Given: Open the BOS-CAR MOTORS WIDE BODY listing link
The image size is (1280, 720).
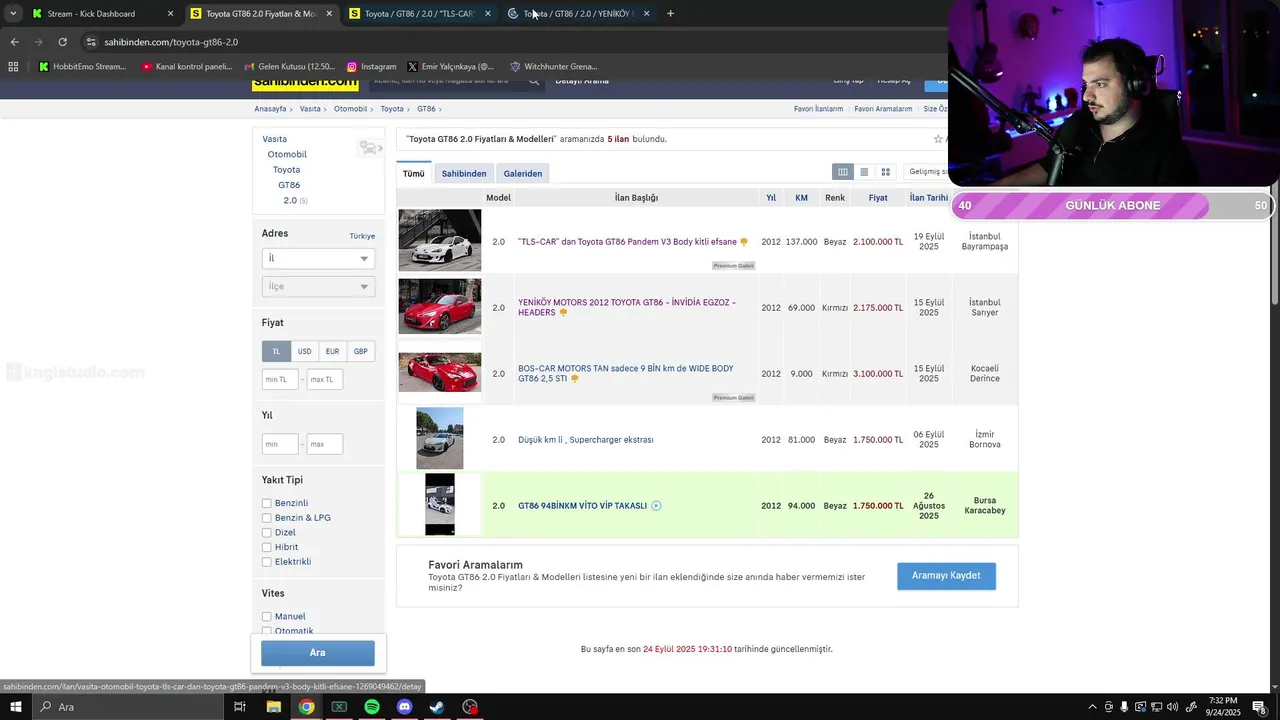Looking at the screenshot, I should coord(626,374).
